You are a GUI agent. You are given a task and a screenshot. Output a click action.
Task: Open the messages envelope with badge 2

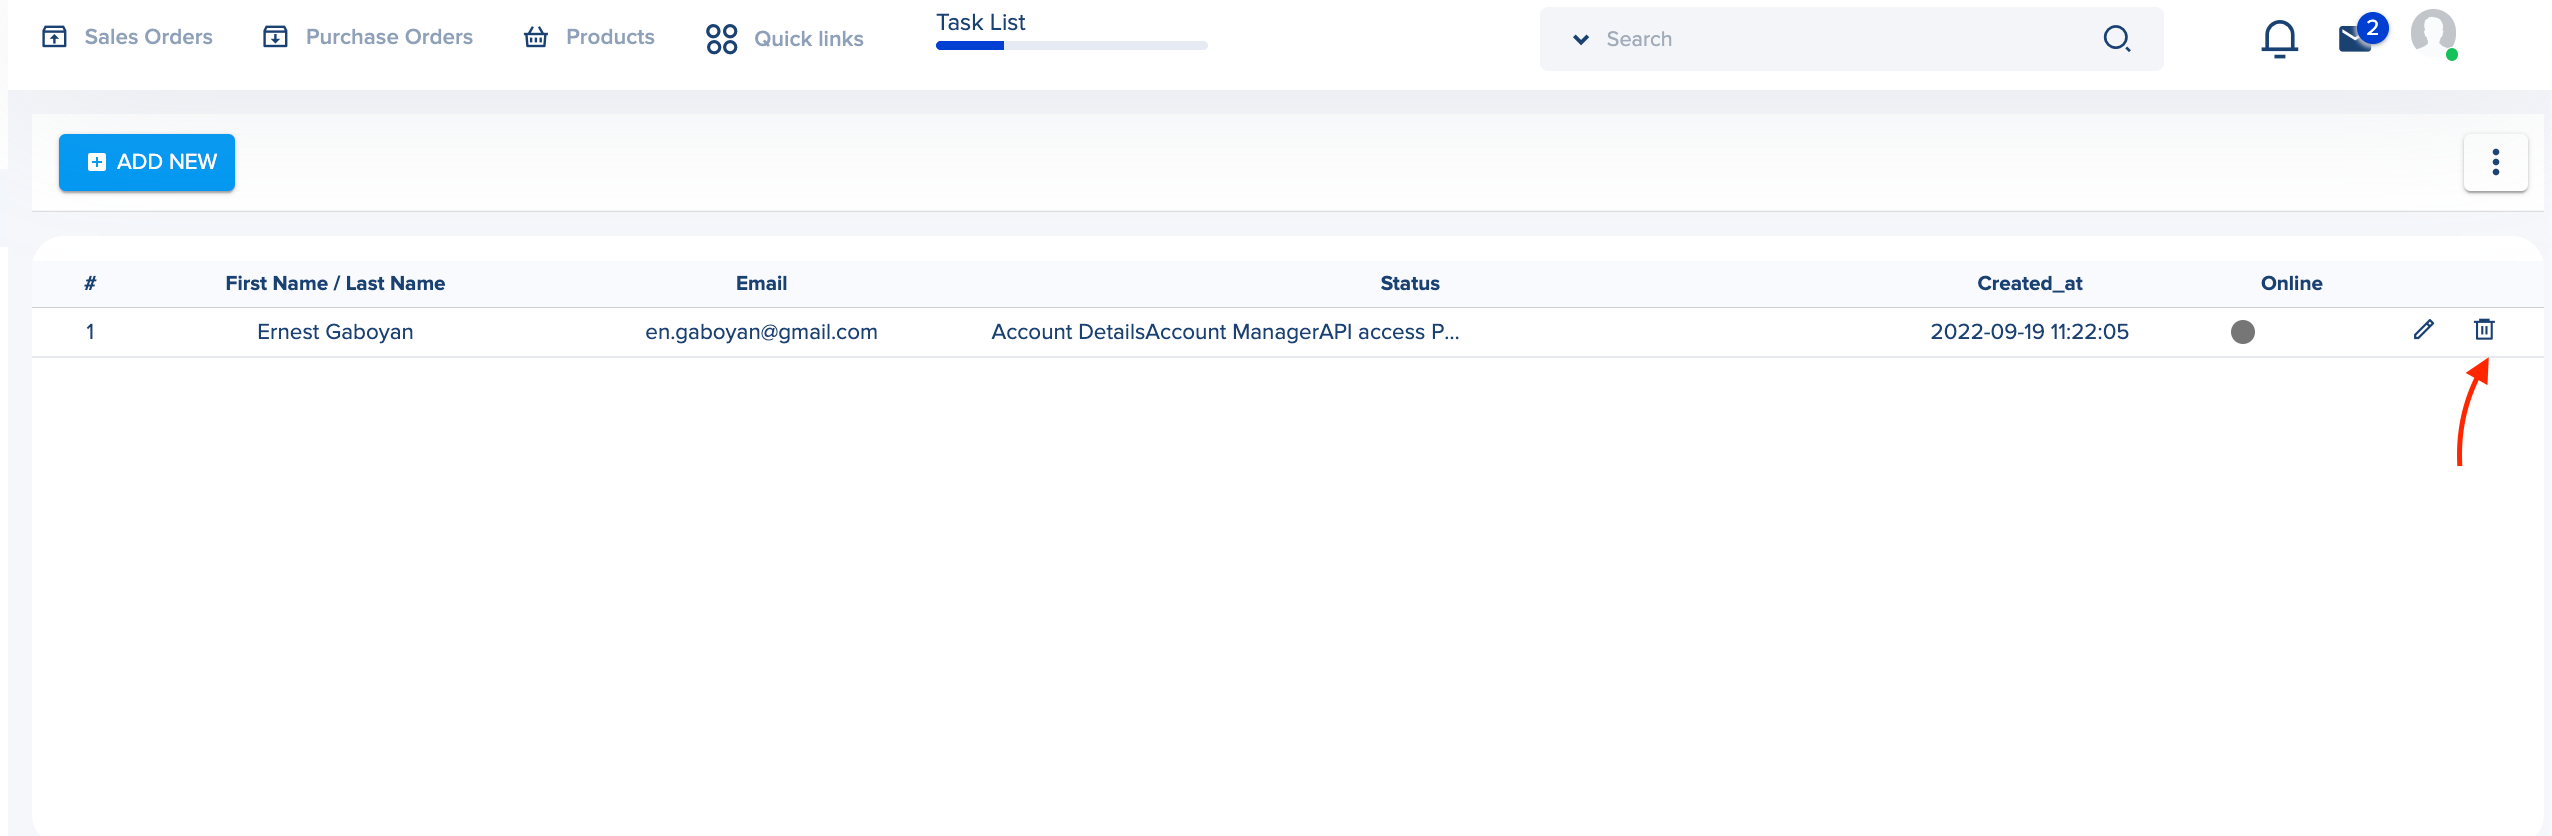[x=2356, y=38]
